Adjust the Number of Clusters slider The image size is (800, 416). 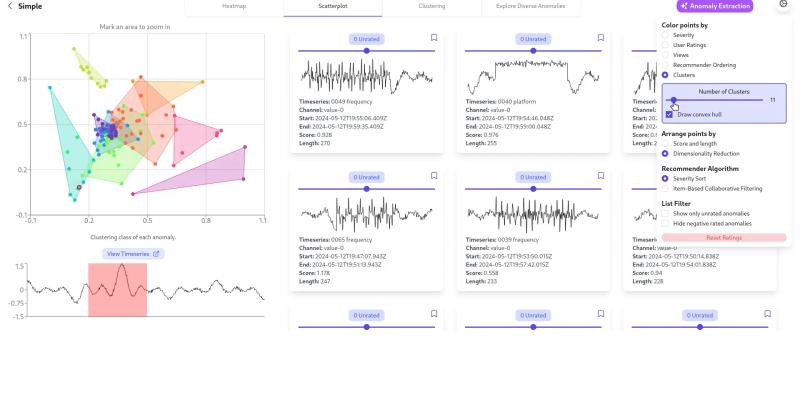click(674, 100)
